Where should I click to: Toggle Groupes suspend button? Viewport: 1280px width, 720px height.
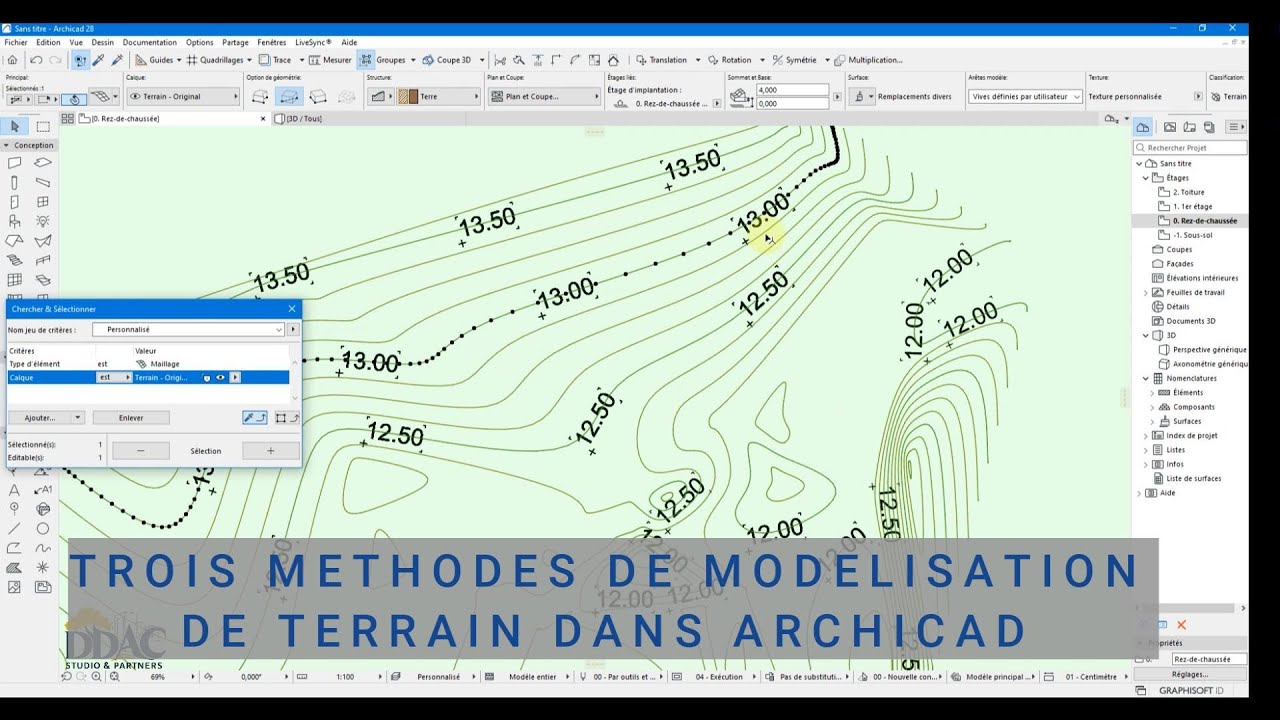coord(366,60)
